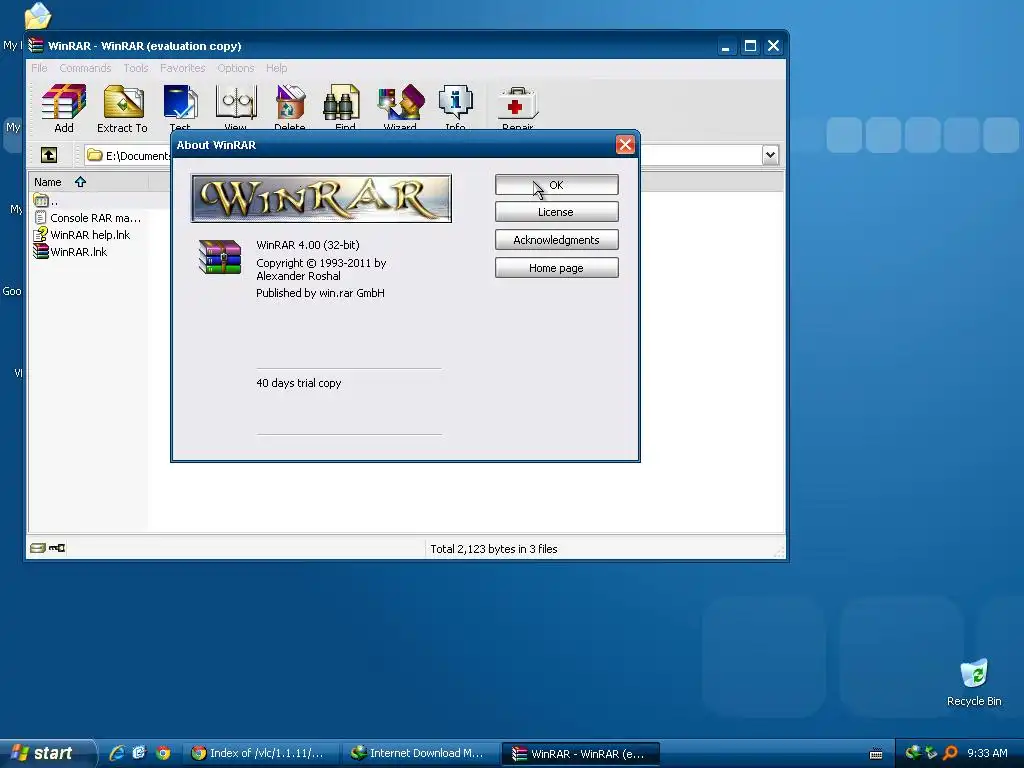Screen dimensions: 1024x768
Task: Select Console RAR manual file
Action: [88, 217]
